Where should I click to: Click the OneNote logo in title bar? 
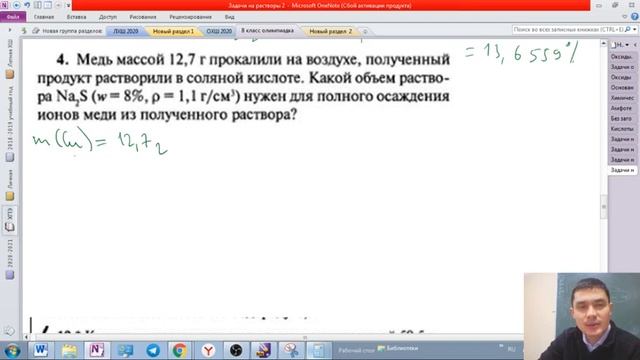click(4, 5)
